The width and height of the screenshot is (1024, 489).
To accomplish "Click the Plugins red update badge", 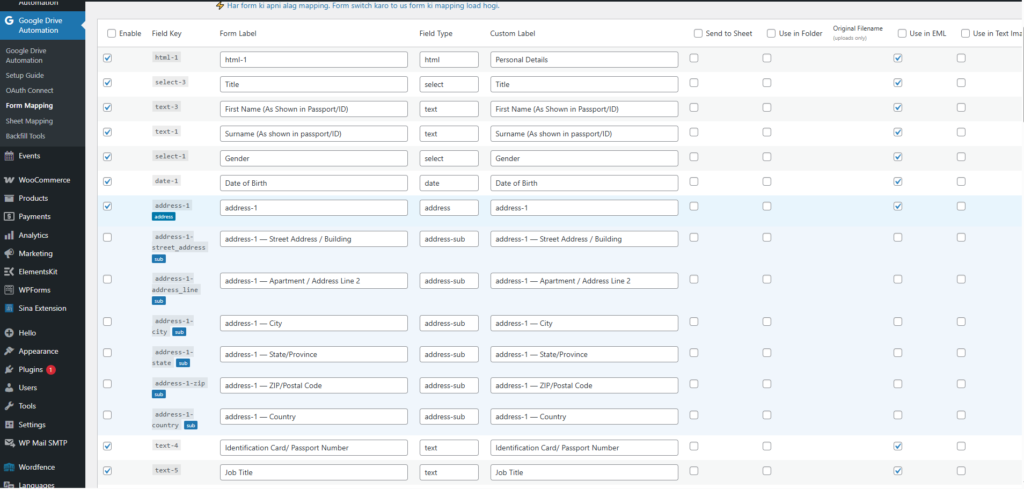I will coord(51,370).
